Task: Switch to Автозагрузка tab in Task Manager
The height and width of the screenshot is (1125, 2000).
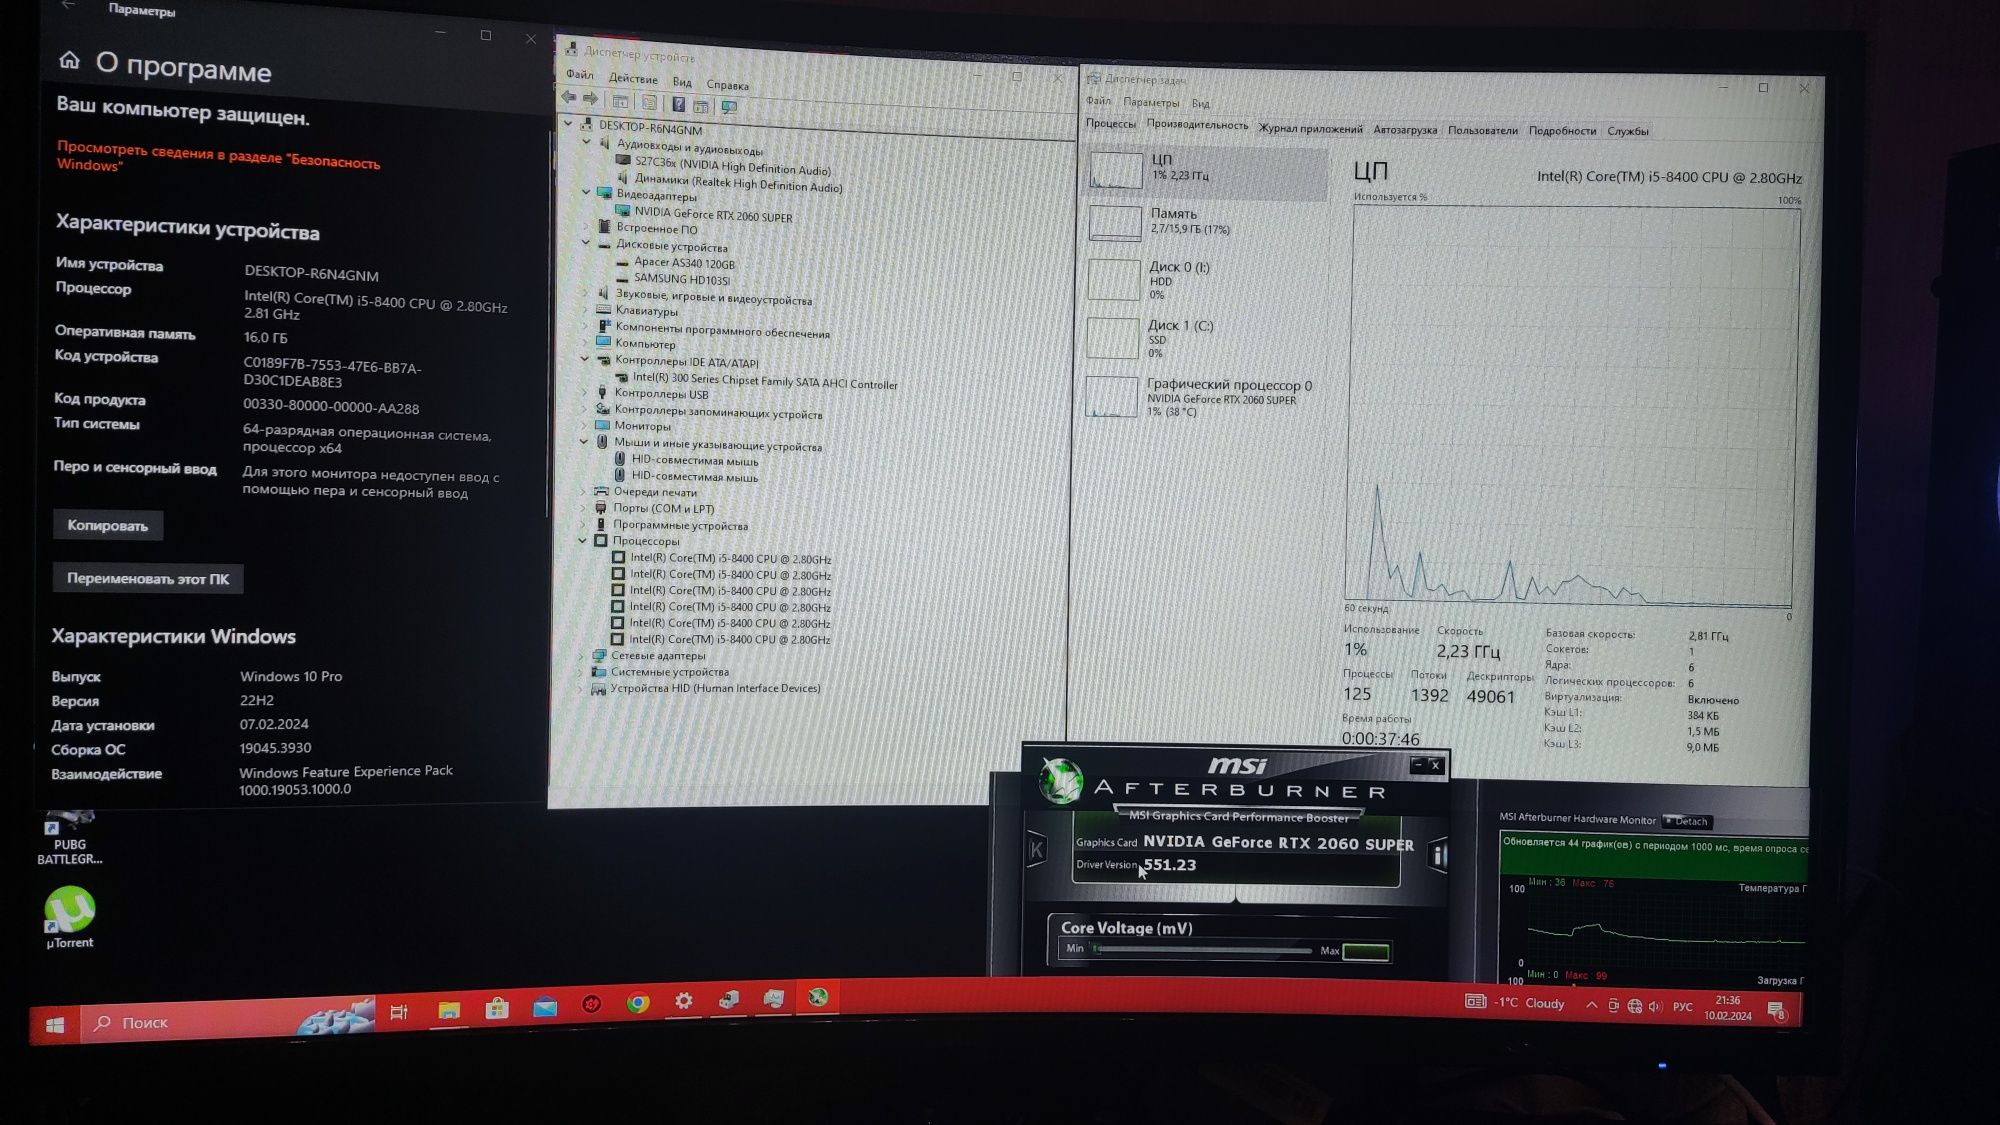Action: pos(1405,130)
